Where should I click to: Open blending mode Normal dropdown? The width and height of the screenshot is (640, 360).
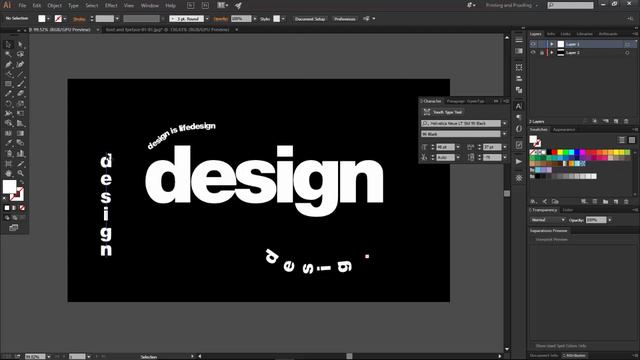547,220
